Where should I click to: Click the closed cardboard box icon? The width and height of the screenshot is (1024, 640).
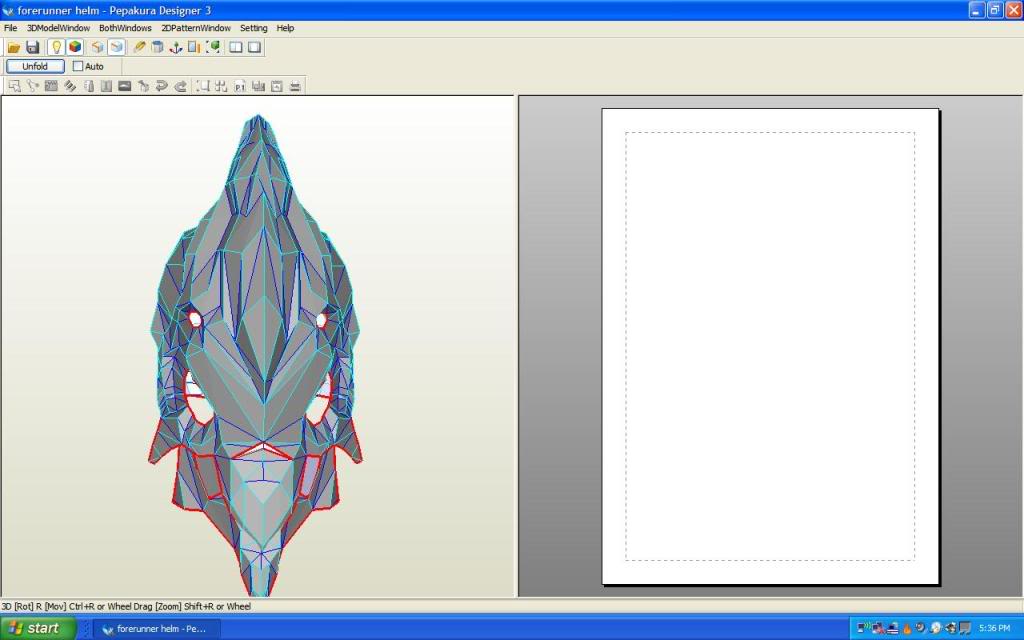coord(97,47)
